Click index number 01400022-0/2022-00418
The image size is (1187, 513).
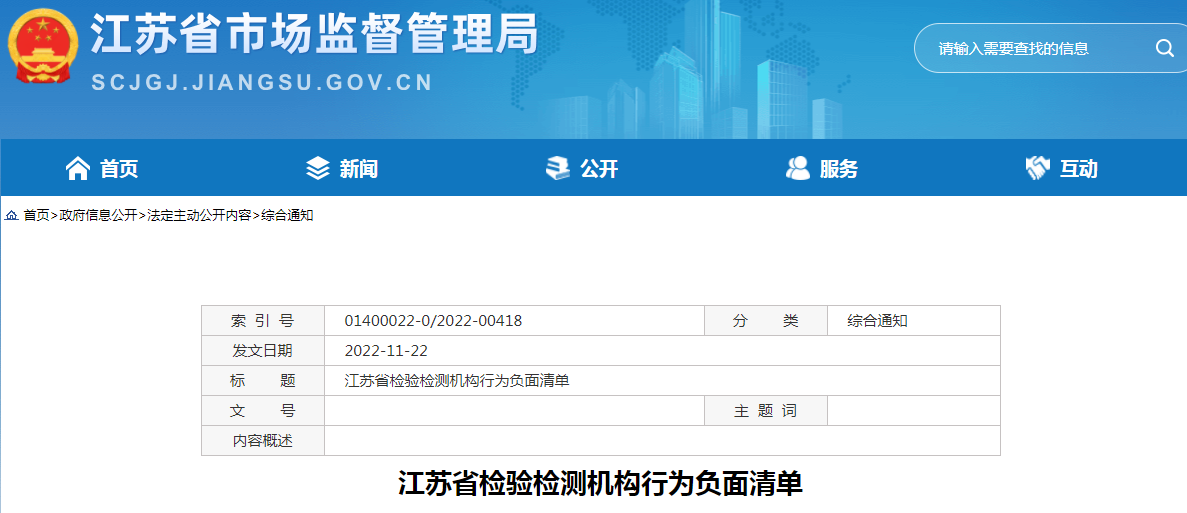pyautogui.click(x=433, y=321)
